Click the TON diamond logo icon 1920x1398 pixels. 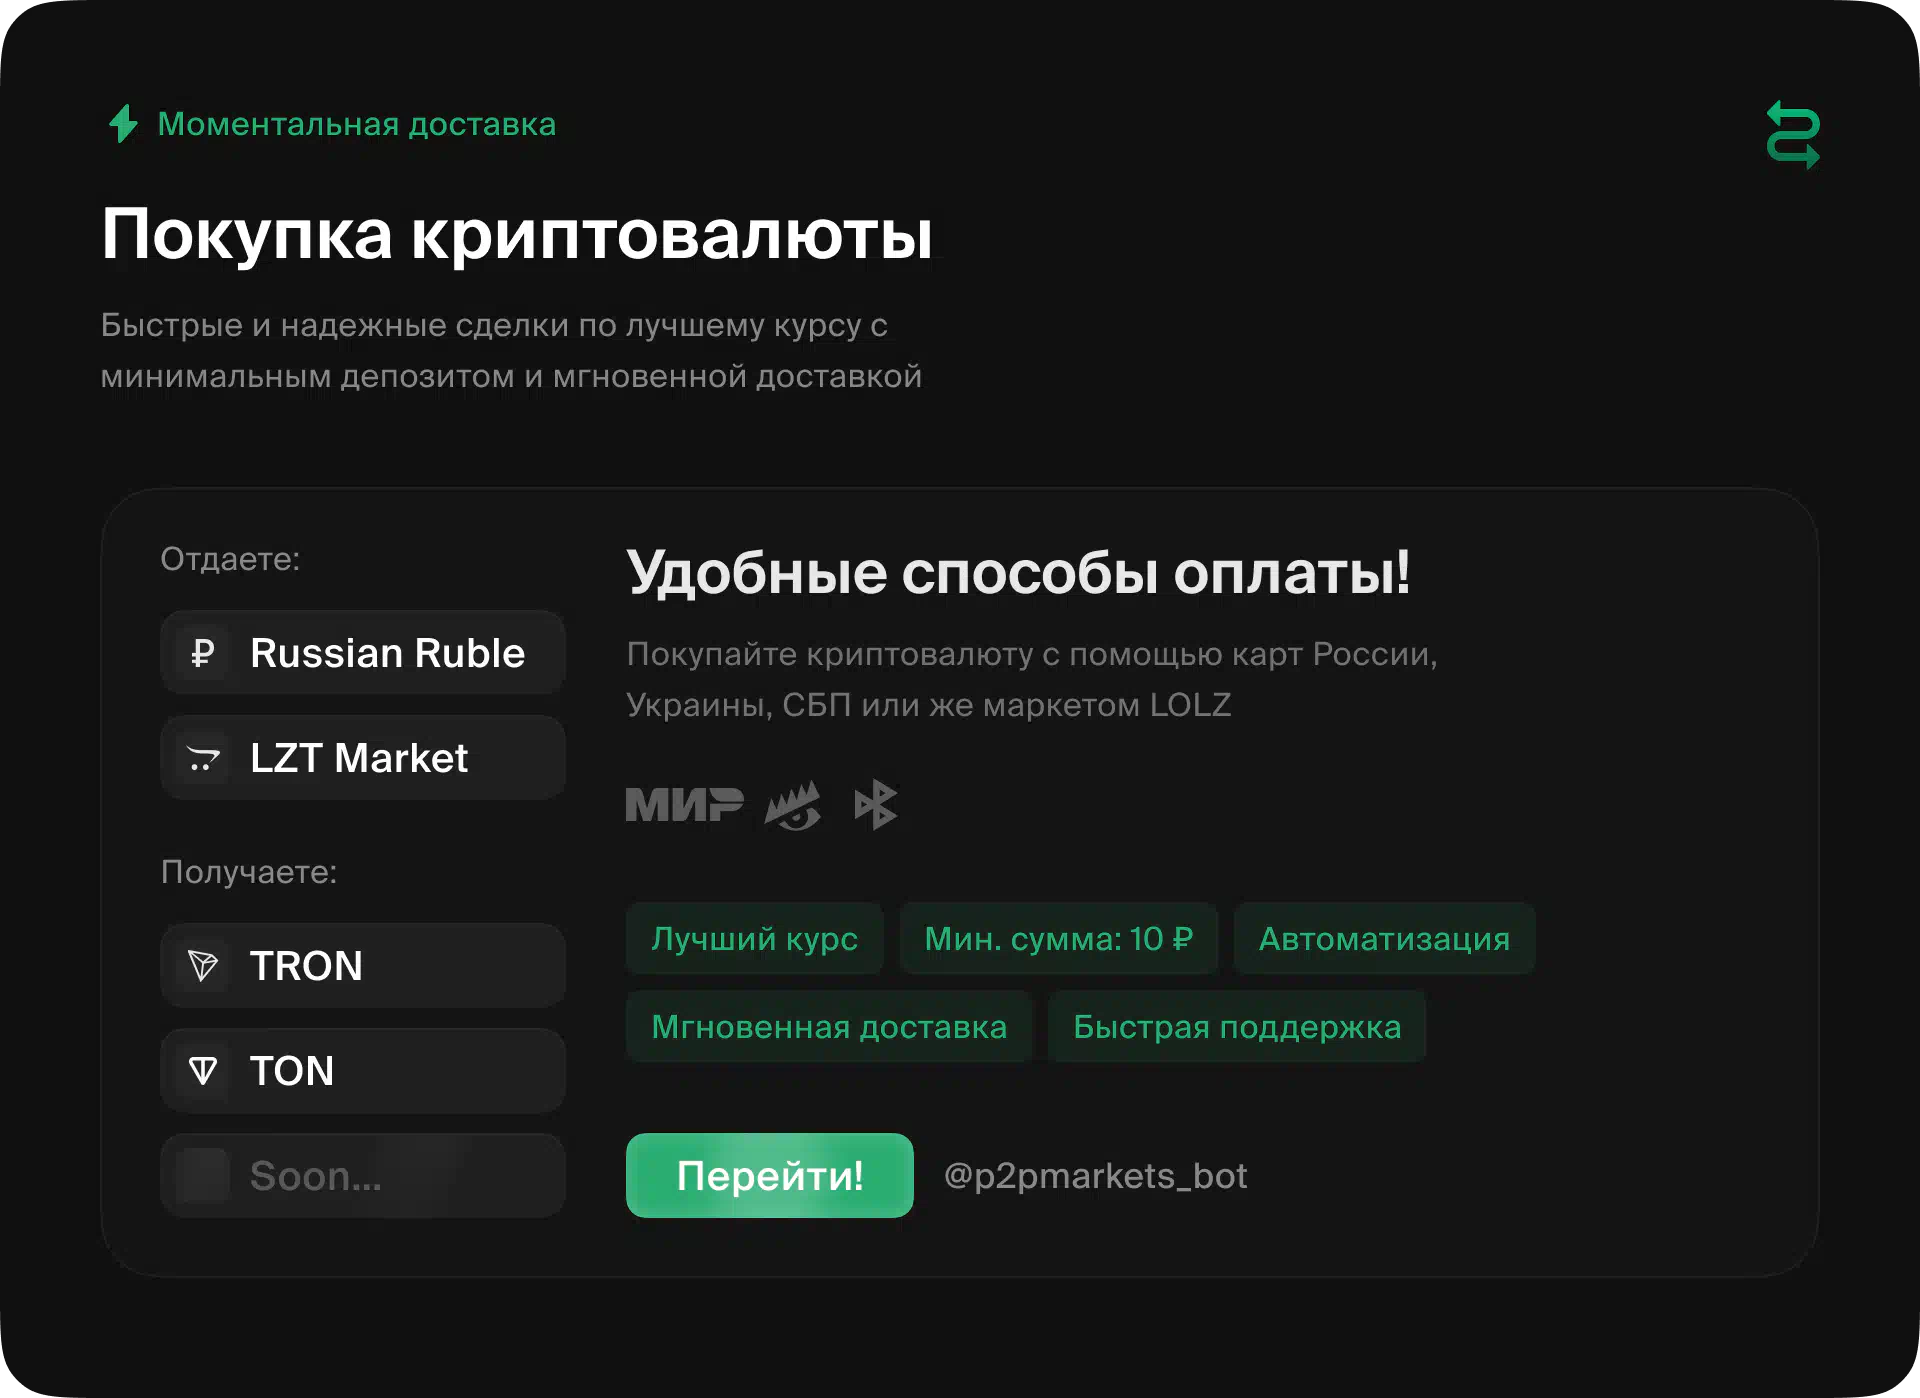(203, 1071)
